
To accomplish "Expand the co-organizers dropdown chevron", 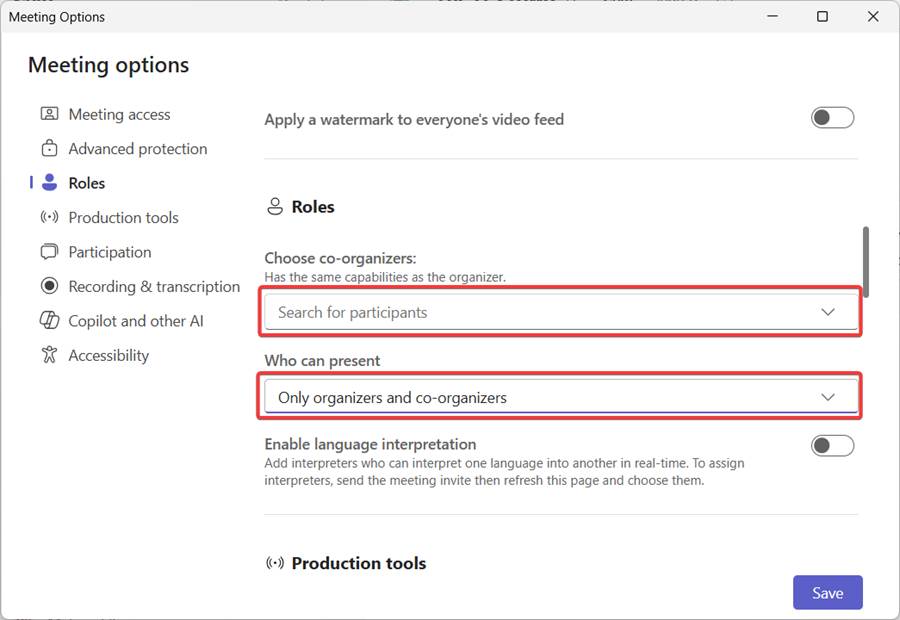I will [x=828, y=312].
